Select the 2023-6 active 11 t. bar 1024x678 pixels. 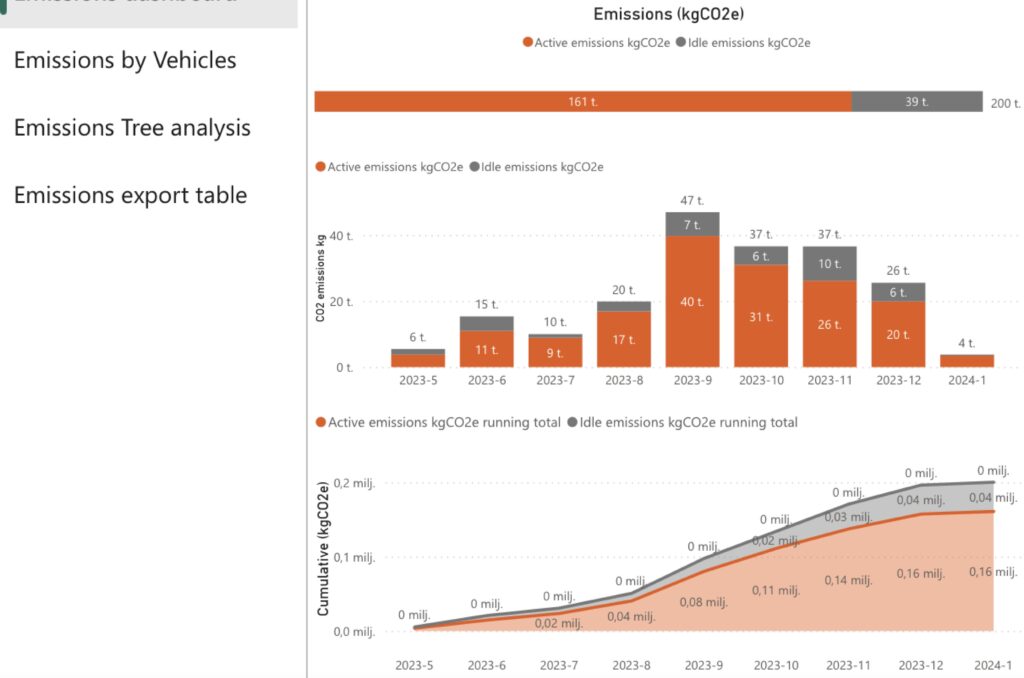pyautogui.click(x=488, y=349)
